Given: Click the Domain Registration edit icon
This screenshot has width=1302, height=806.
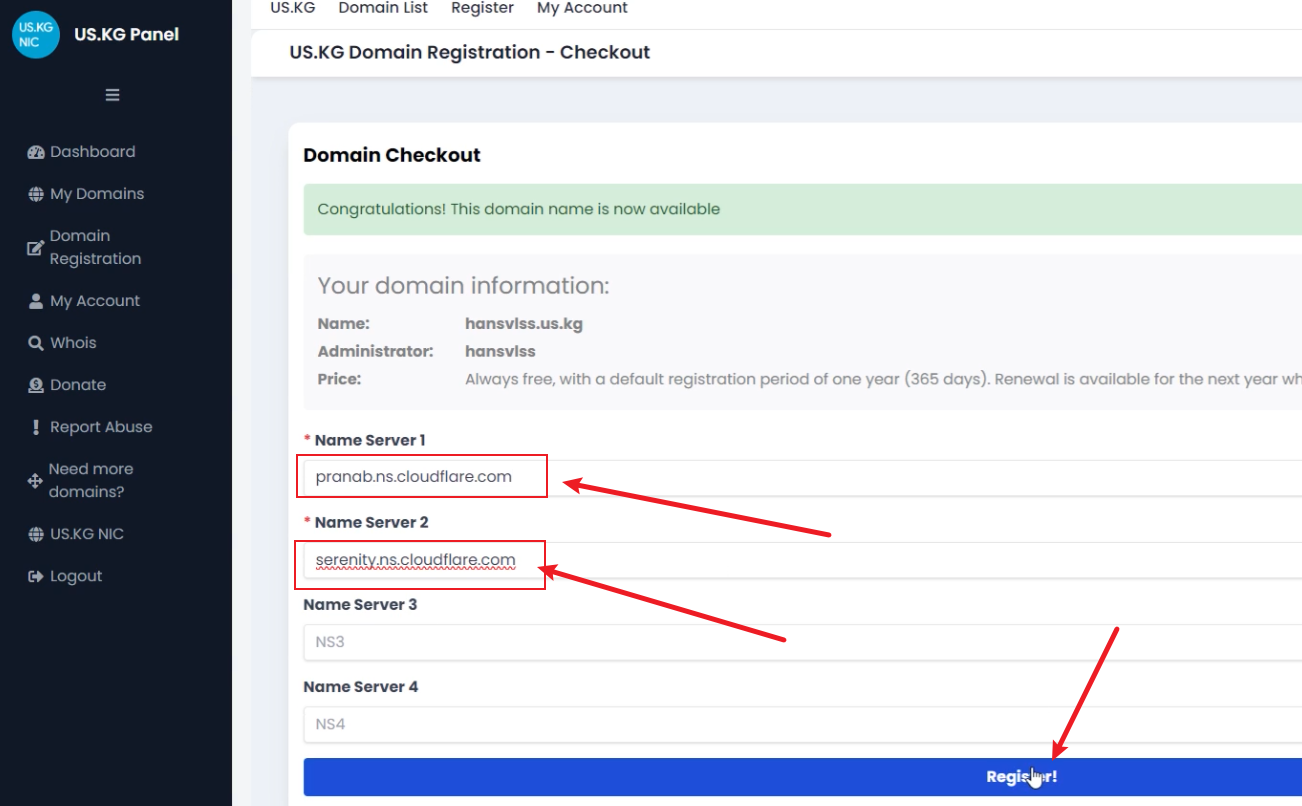Looking at the screenshot, I should click(35, 248).
